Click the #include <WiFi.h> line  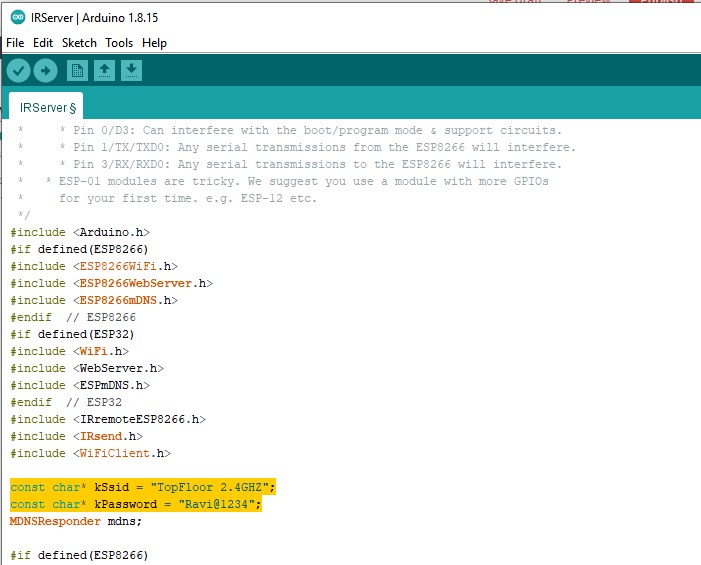point(69,351)
